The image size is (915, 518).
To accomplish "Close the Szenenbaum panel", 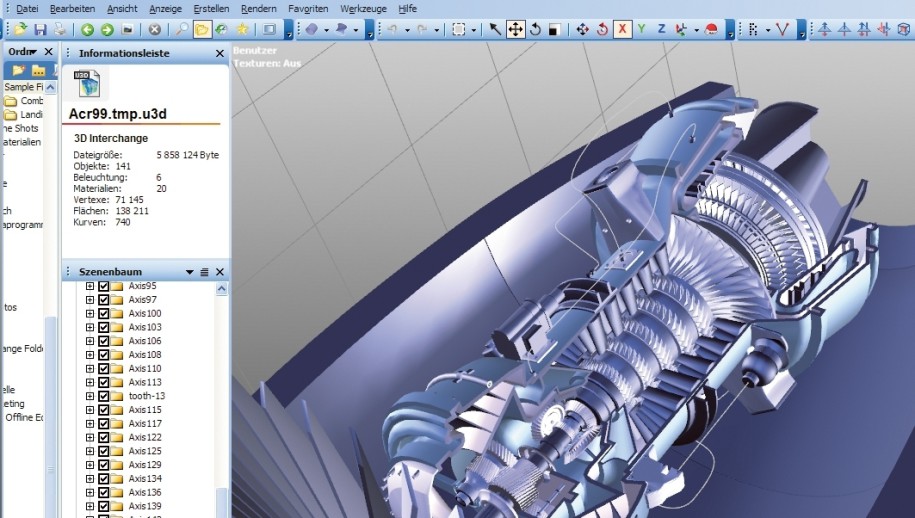I will point(220,272).
